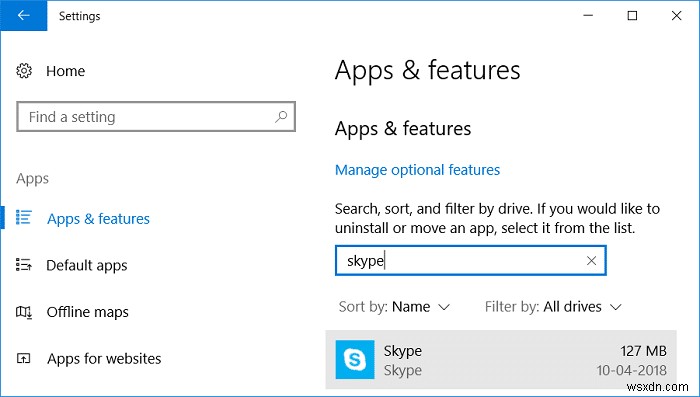
Task: Open the Filter by All drives dropdown
Action: tap(553, 307)
